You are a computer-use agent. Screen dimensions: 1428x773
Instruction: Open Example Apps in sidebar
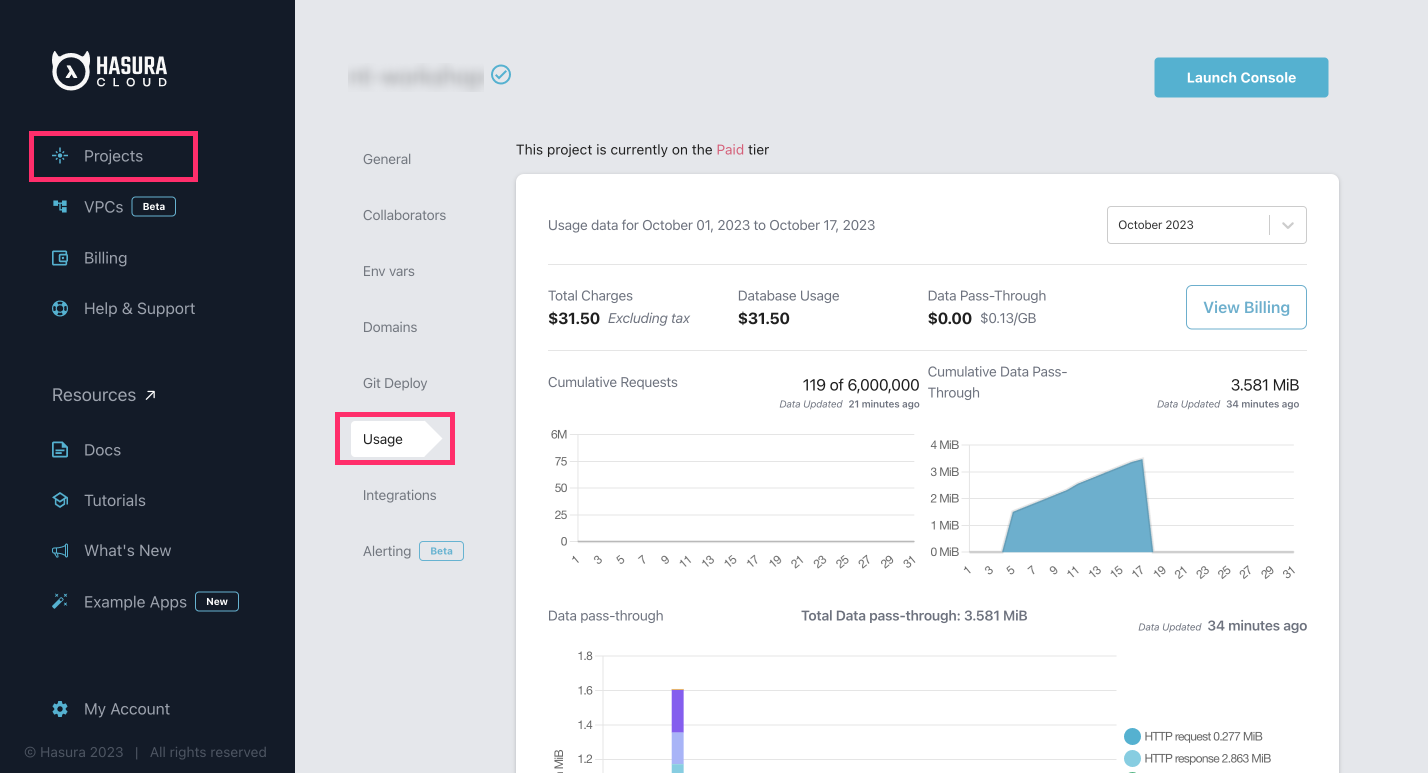pos(133,601)
